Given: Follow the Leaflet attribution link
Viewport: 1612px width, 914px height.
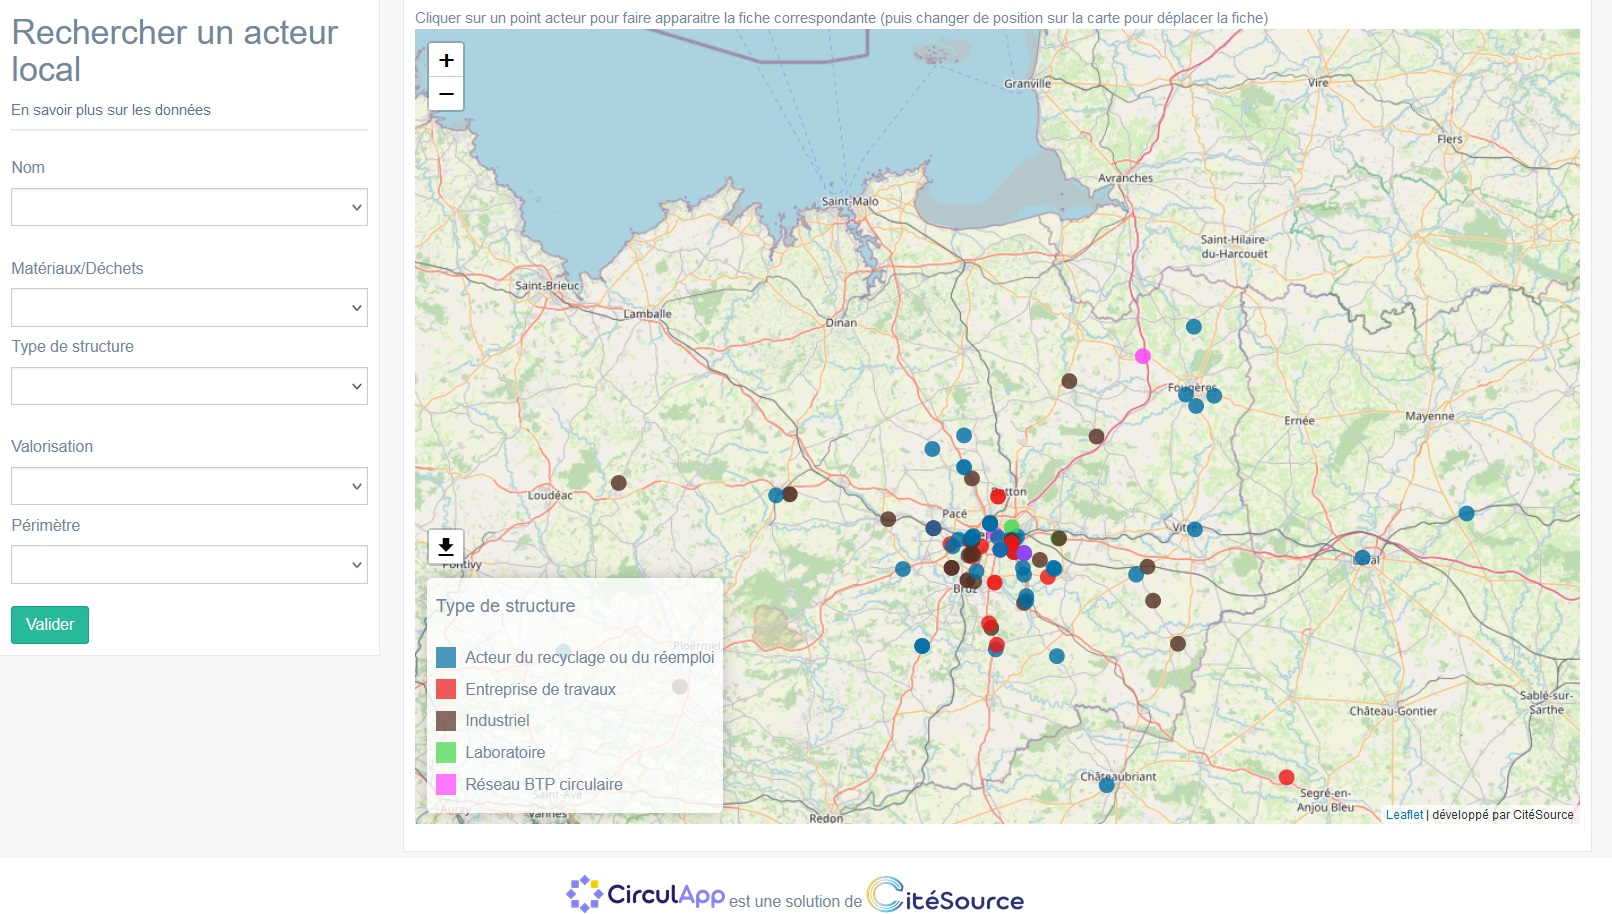Looking at the screenshot, I should pos(1404,815).
